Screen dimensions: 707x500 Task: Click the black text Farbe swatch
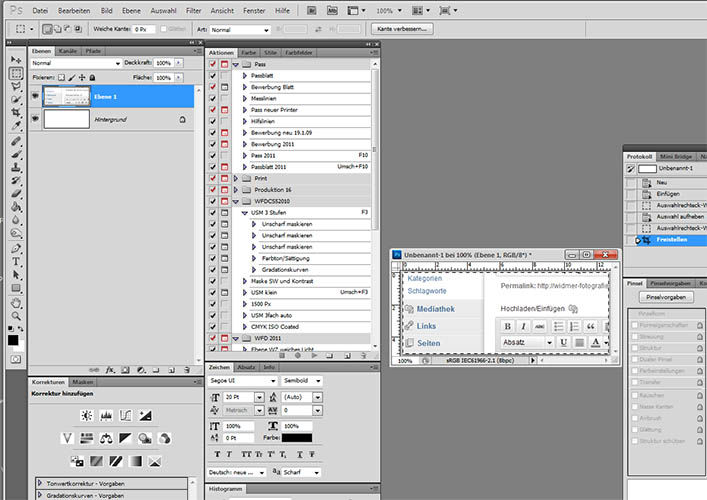coord(296,437)
